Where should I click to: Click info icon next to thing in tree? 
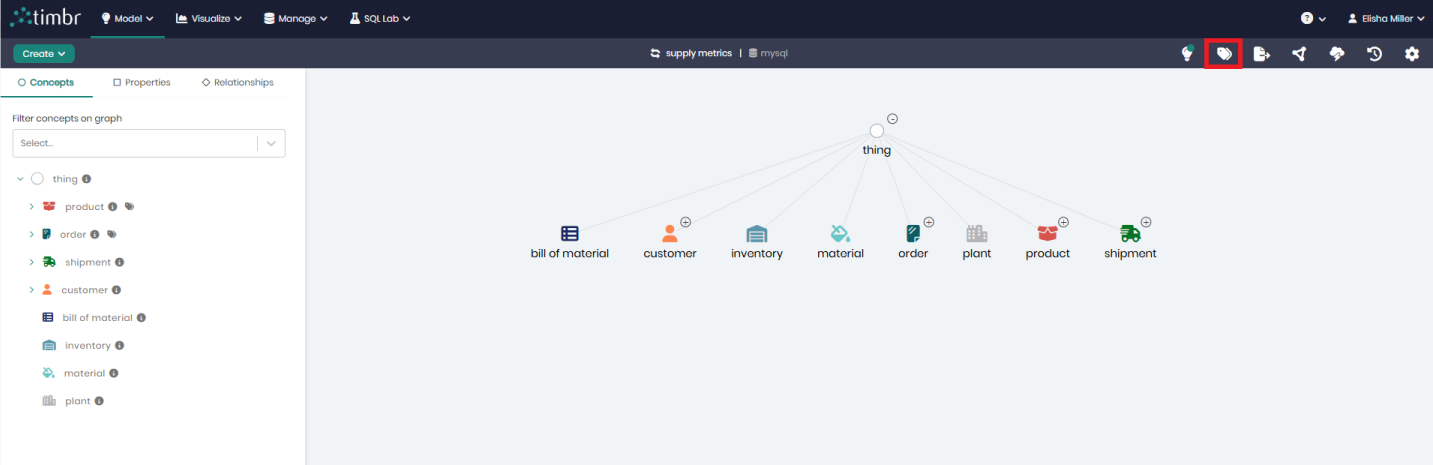(x=86, y=179)
